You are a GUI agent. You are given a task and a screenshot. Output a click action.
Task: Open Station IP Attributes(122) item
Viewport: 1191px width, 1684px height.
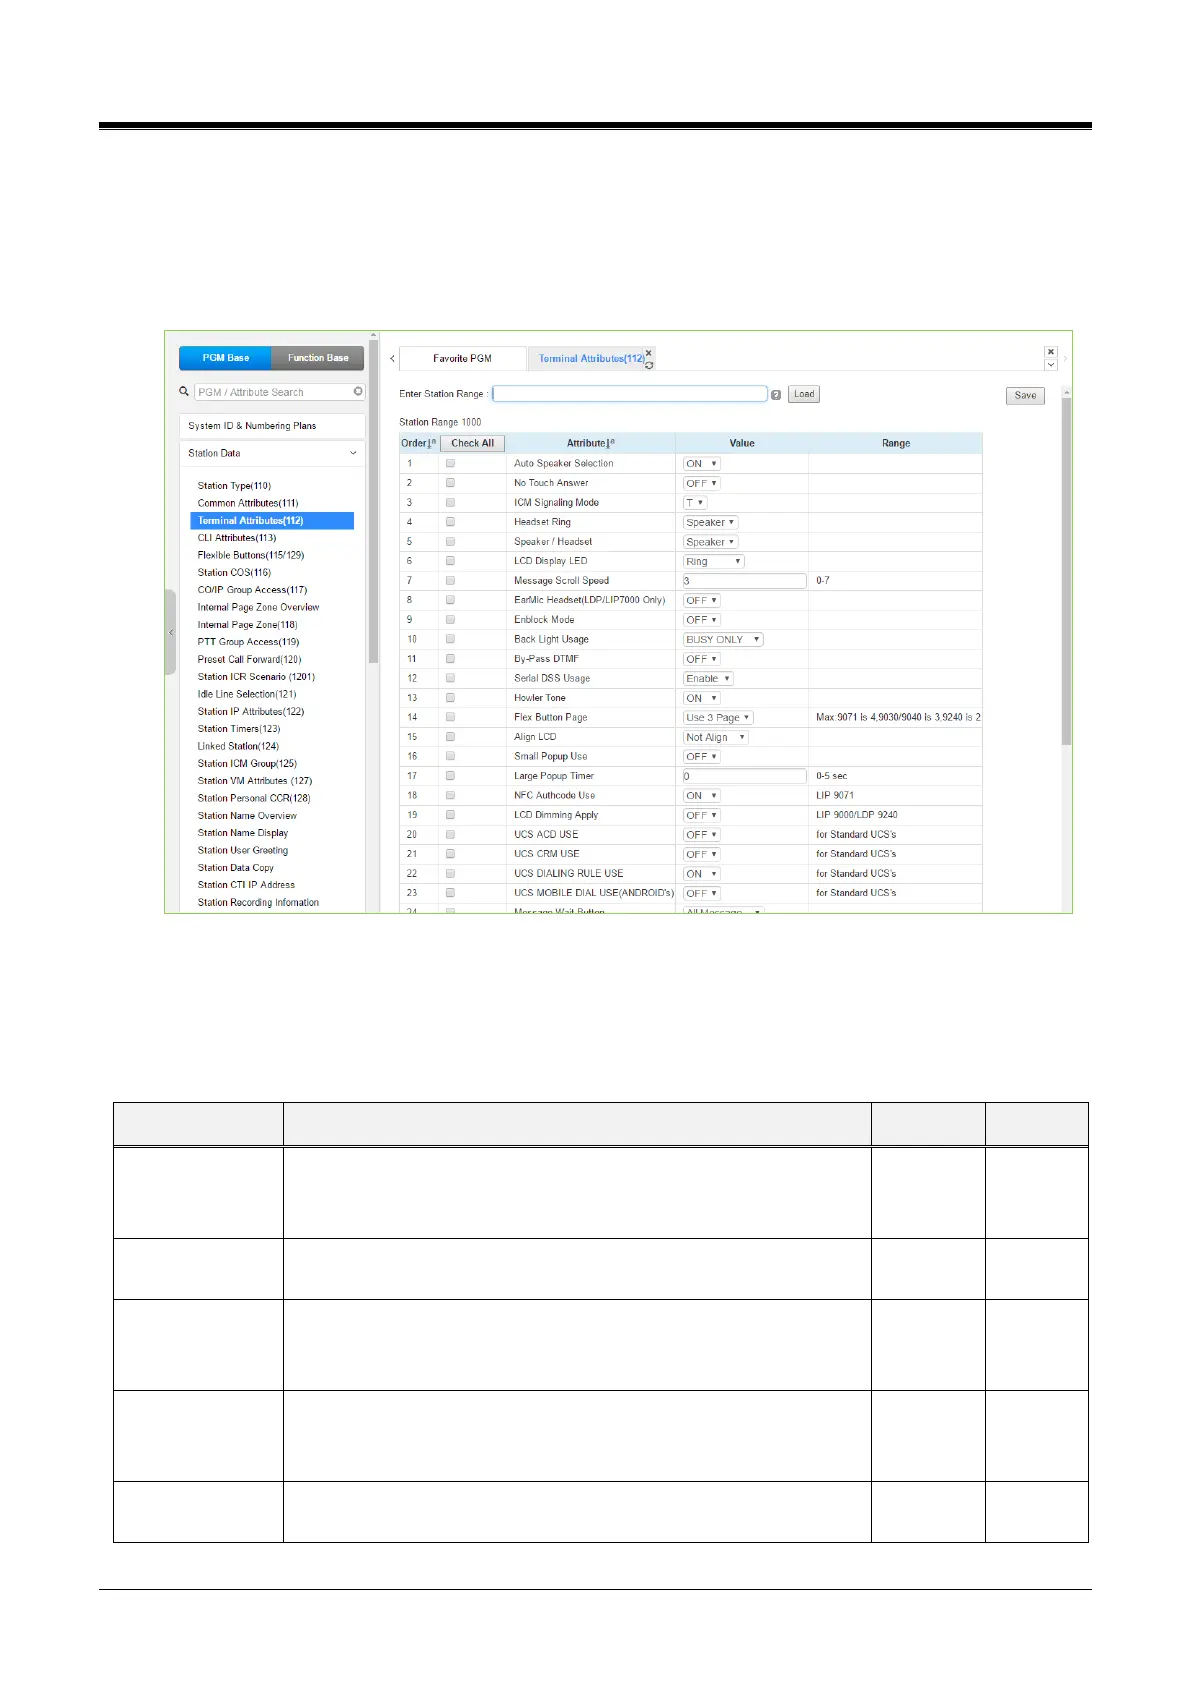point(251,712)
